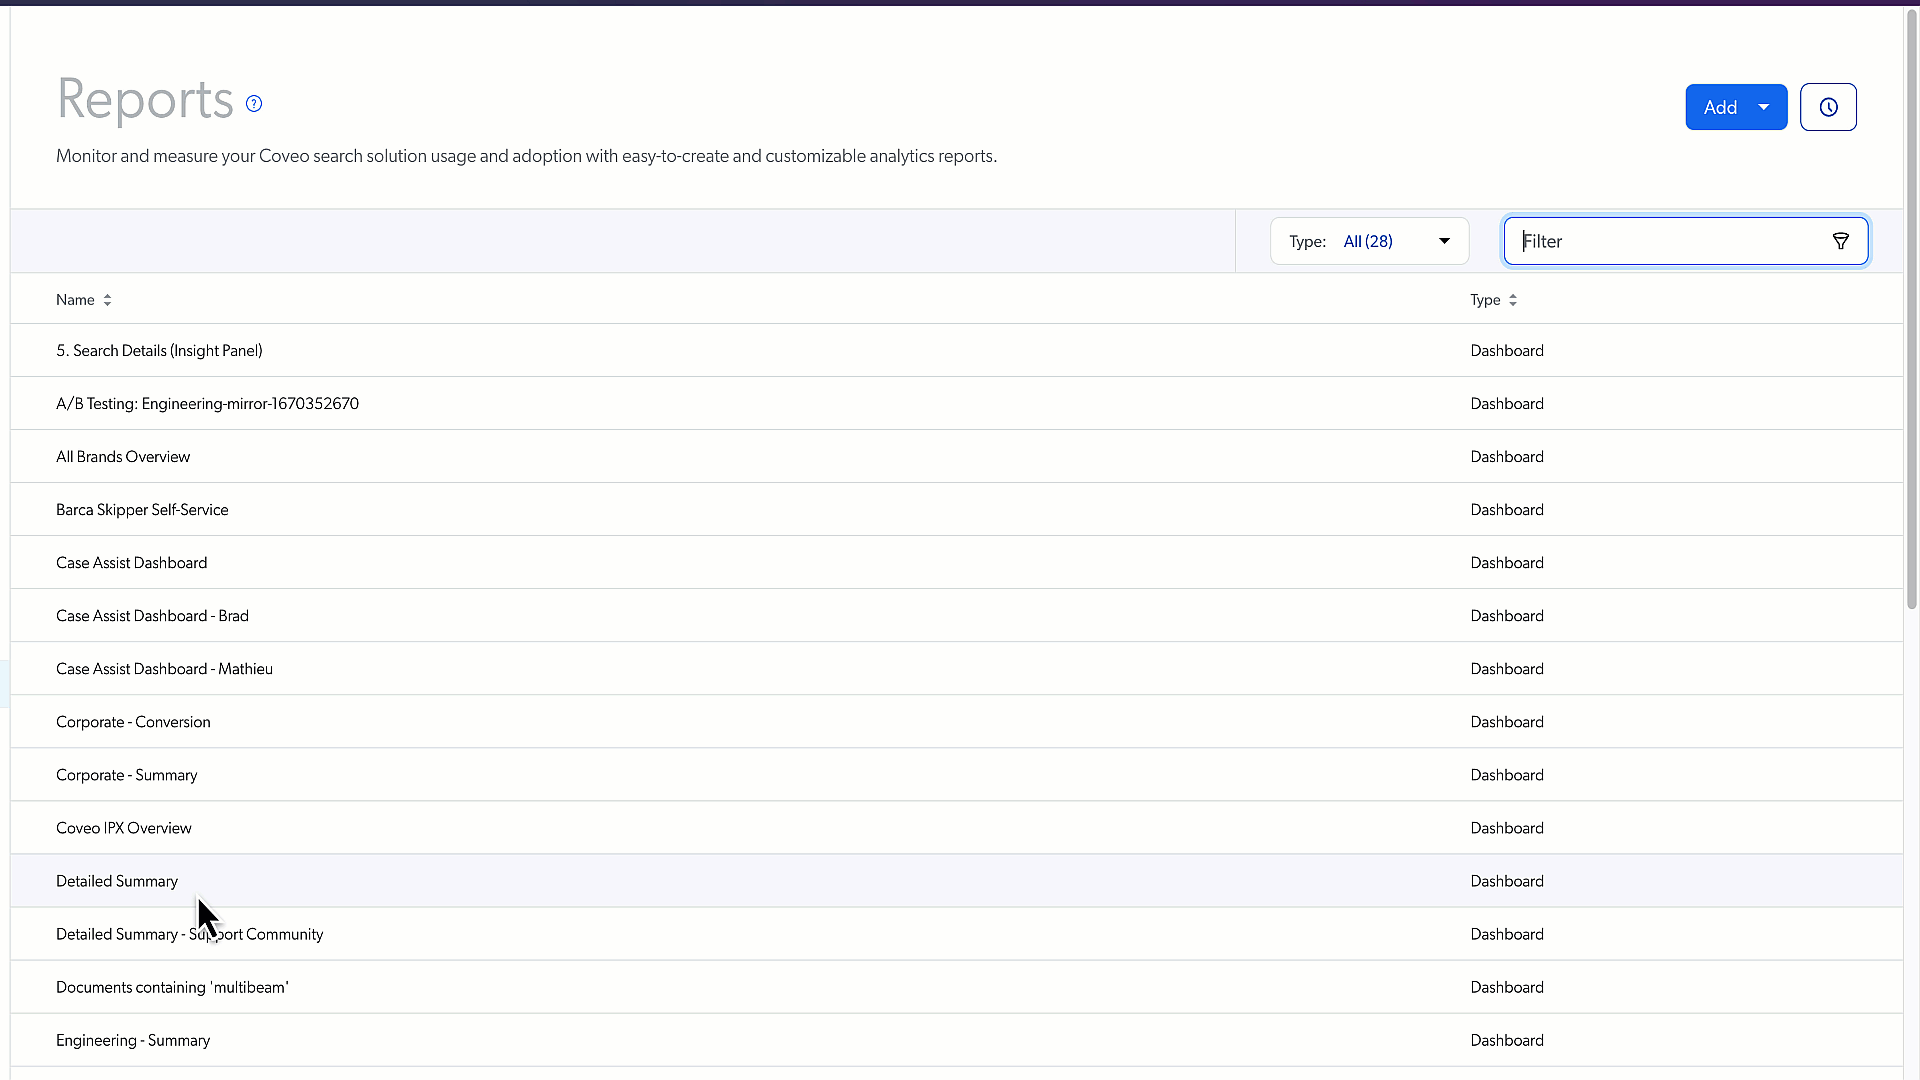Sort reports using Type column arrows
1920x1080 pixels.
pos(1512,300)
